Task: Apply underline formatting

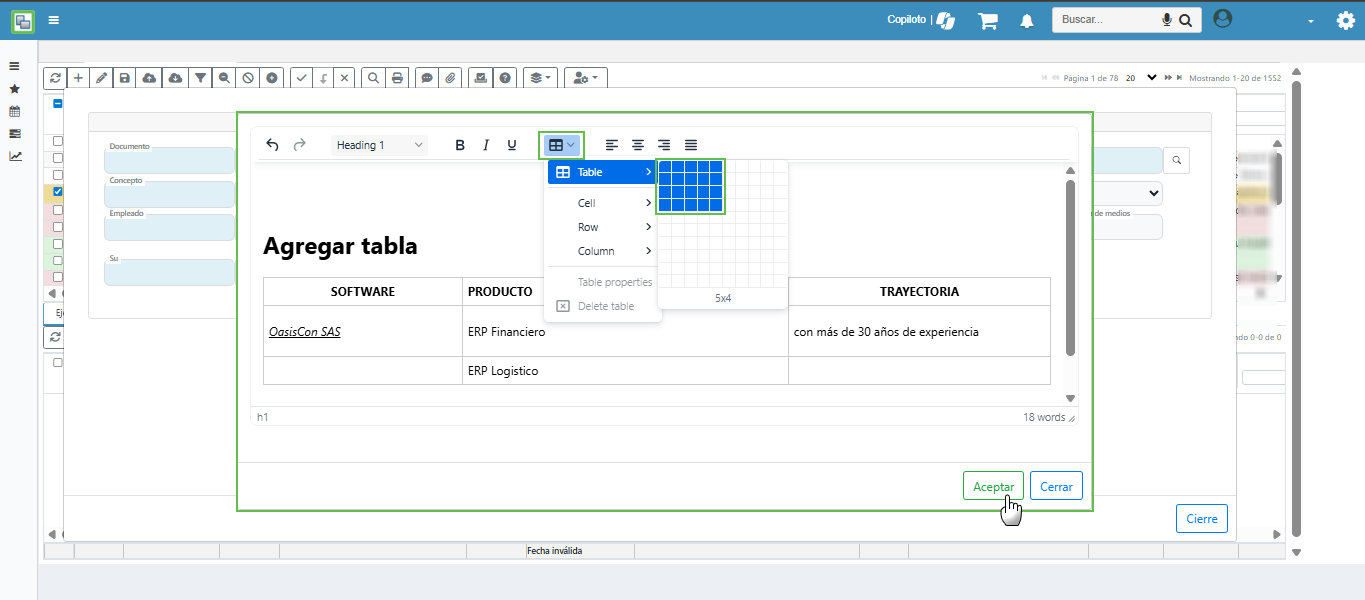Action: pos(512,145)
